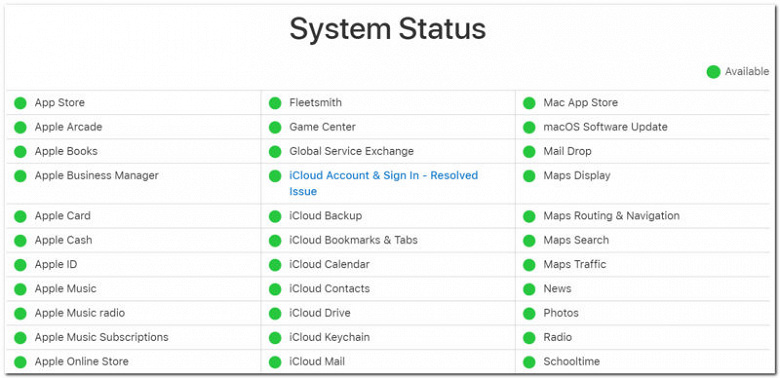Select the Apple Books service name
The height and width of the screenshot is (378, 780).
click(x=66, y=151)
